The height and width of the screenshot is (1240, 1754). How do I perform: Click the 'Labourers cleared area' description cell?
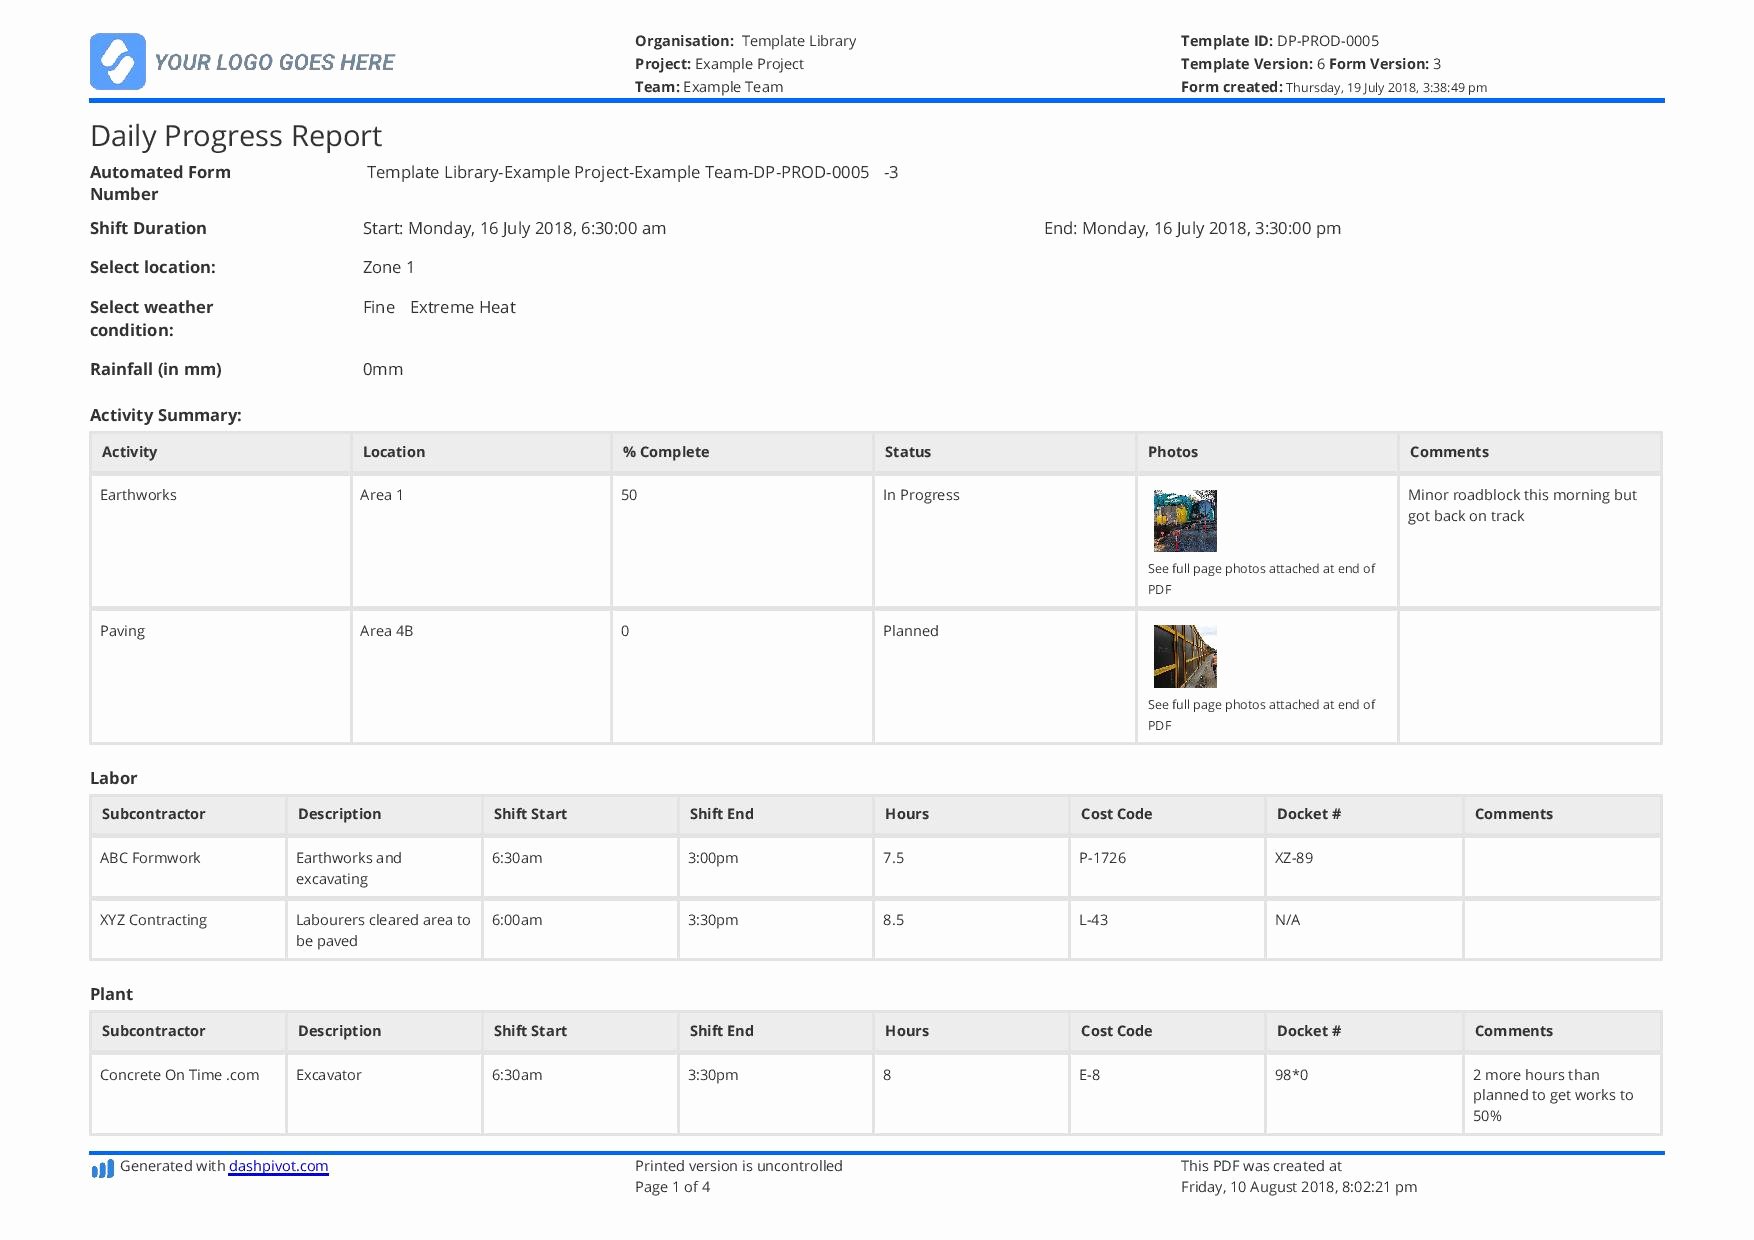pyautogui.click(x=383, y=930)
